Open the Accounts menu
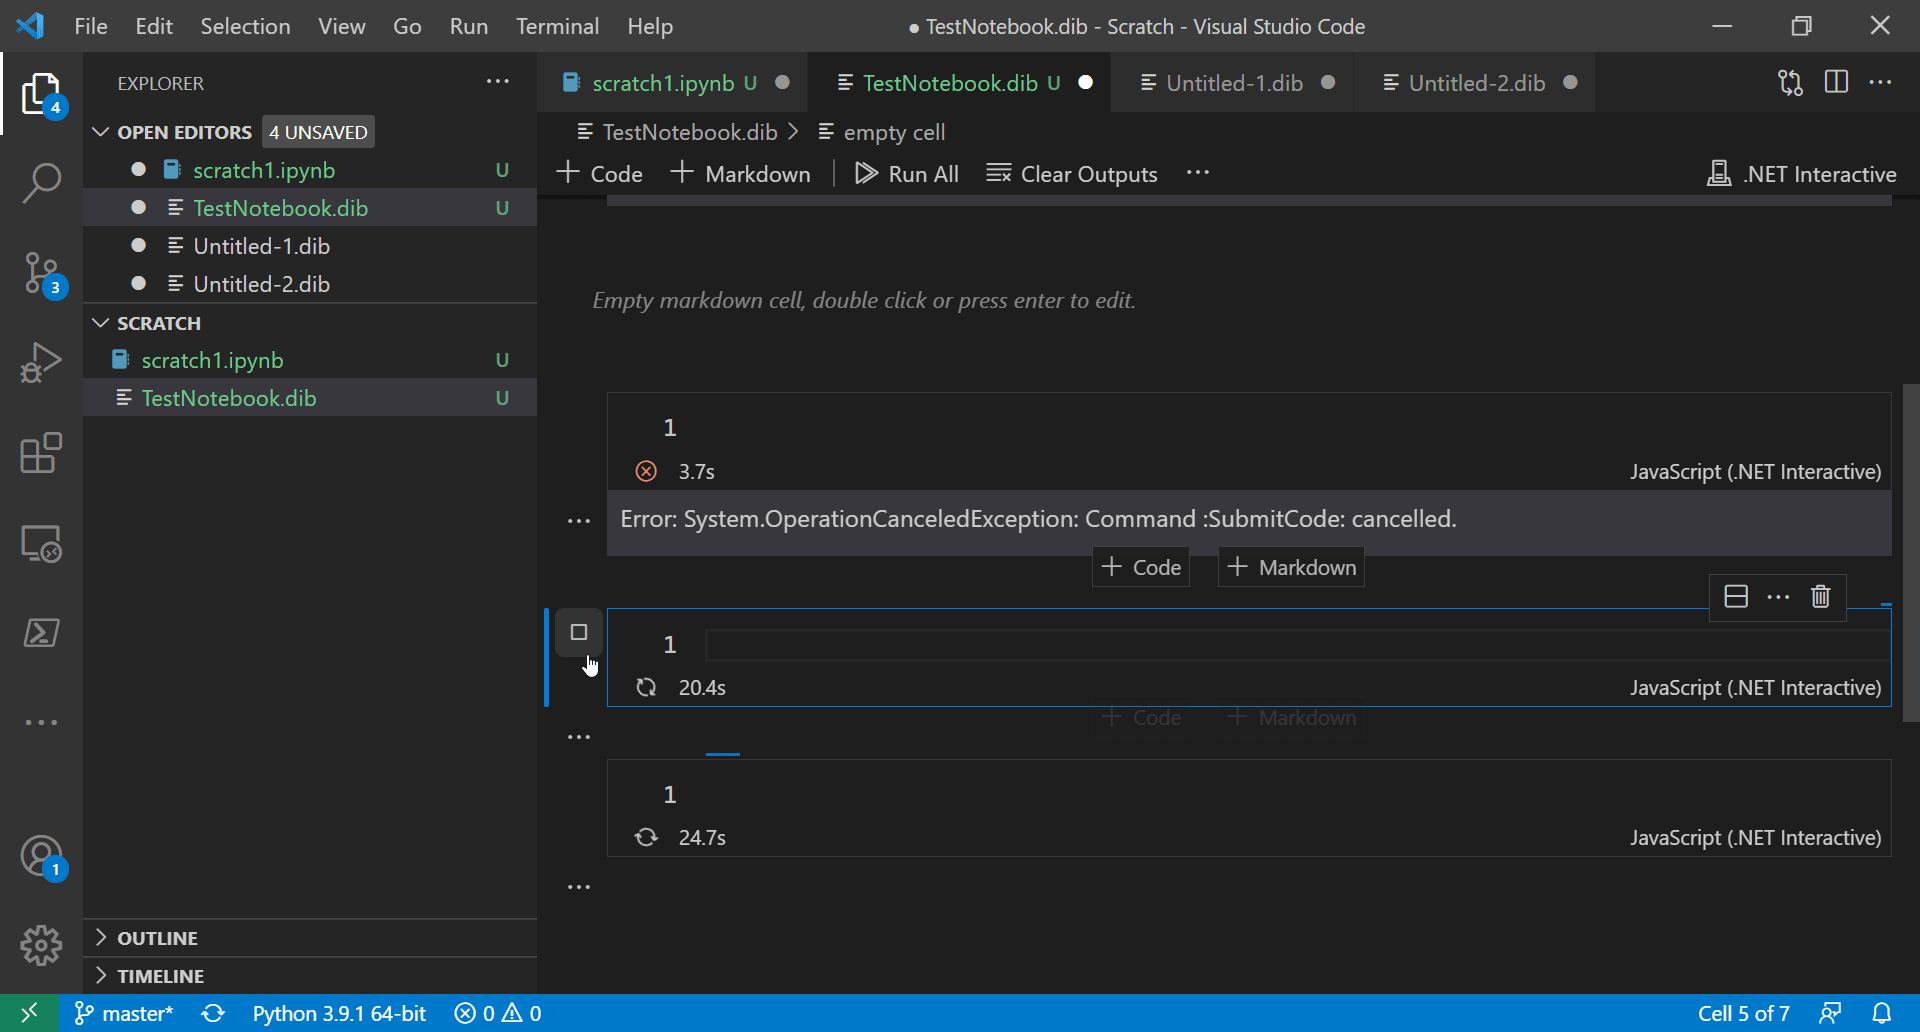The height and width of the screenshot is (1032, 1920). 41,858
